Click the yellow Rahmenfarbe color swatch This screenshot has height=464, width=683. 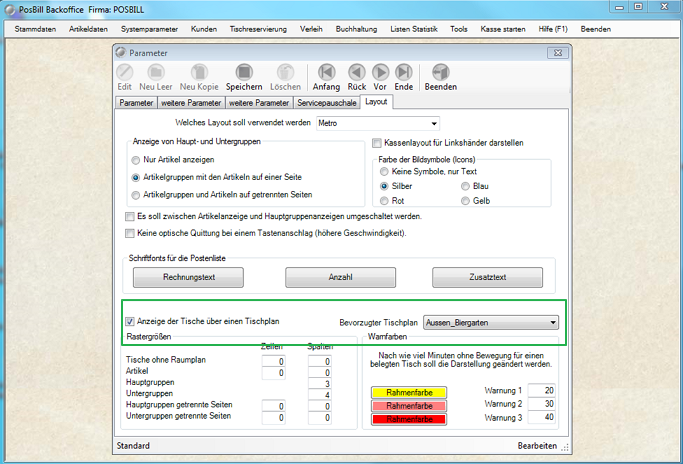[406, 392]
